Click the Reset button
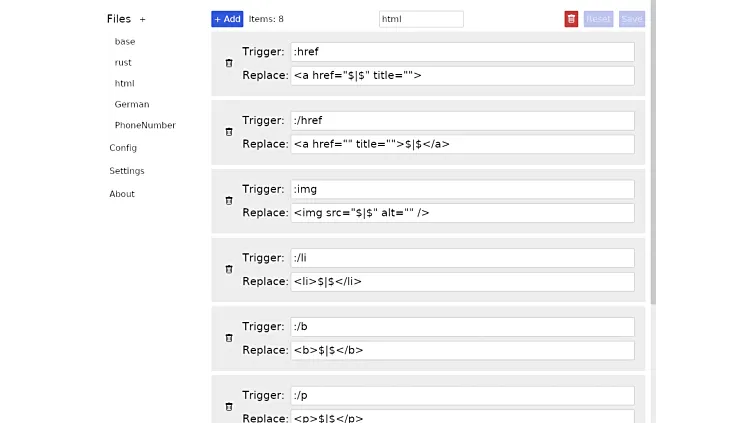This screenshot has height=423, width=752. tap(598, 19)
